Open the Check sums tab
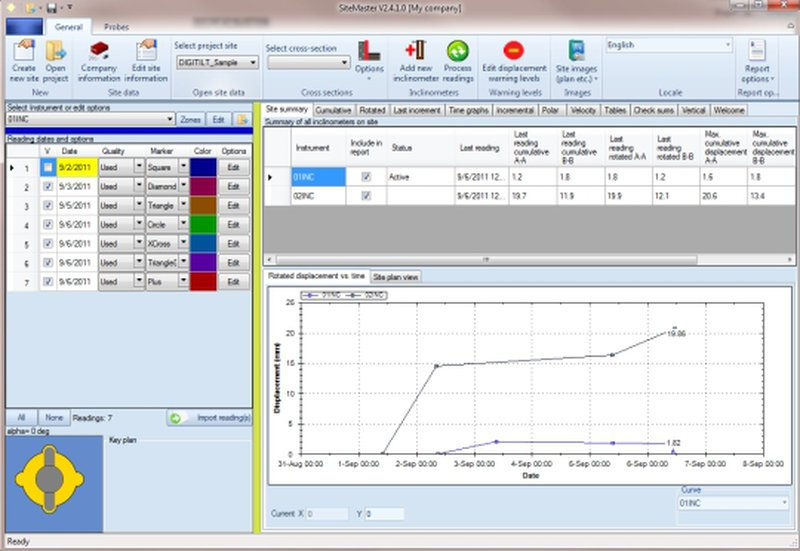 654,110
